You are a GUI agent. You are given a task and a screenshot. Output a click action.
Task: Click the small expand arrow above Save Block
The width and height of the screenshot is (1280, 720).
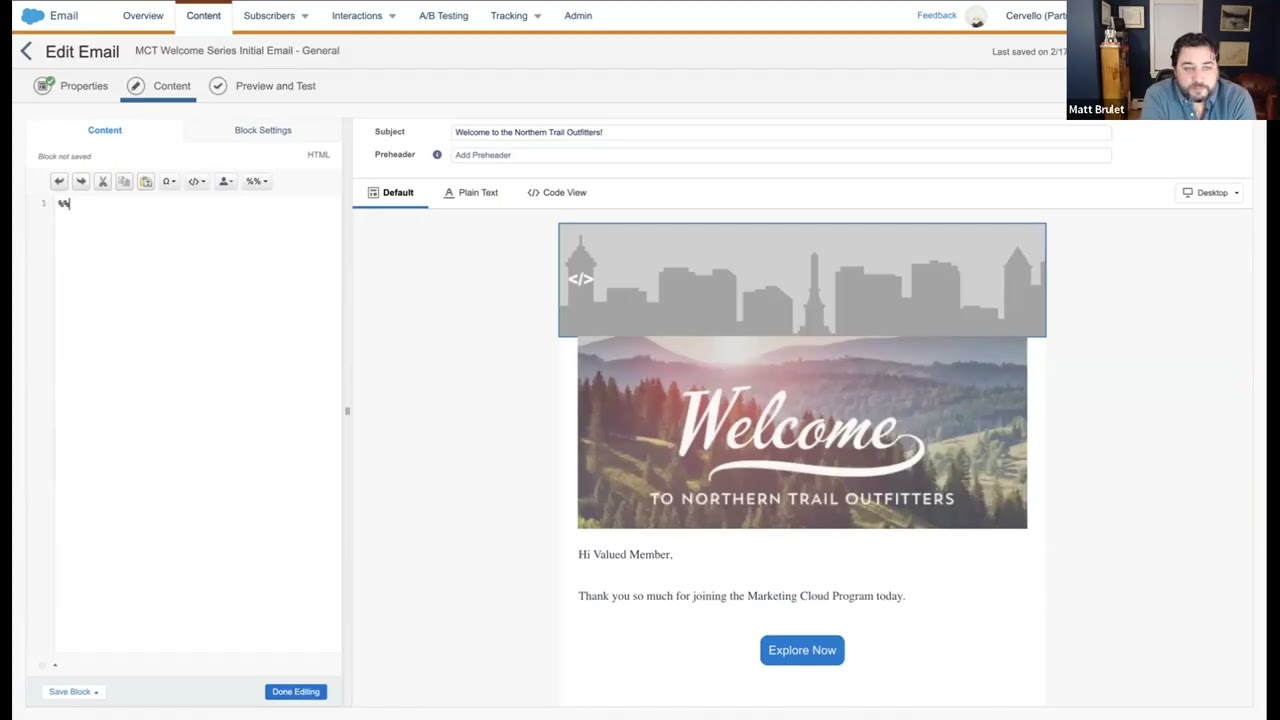[x=55, y=665]
